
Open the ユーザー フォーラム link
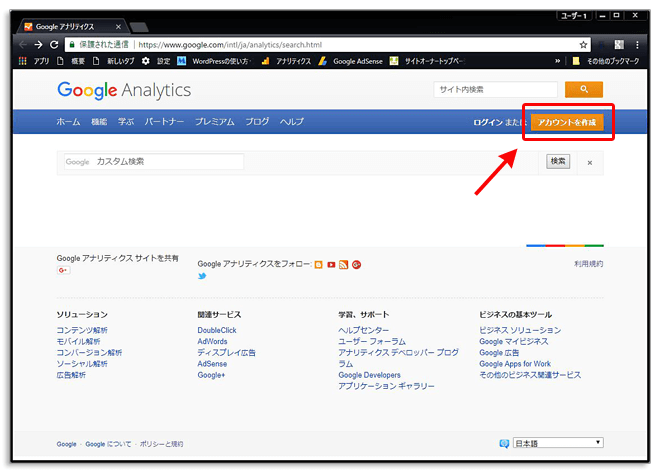(372, 341)
